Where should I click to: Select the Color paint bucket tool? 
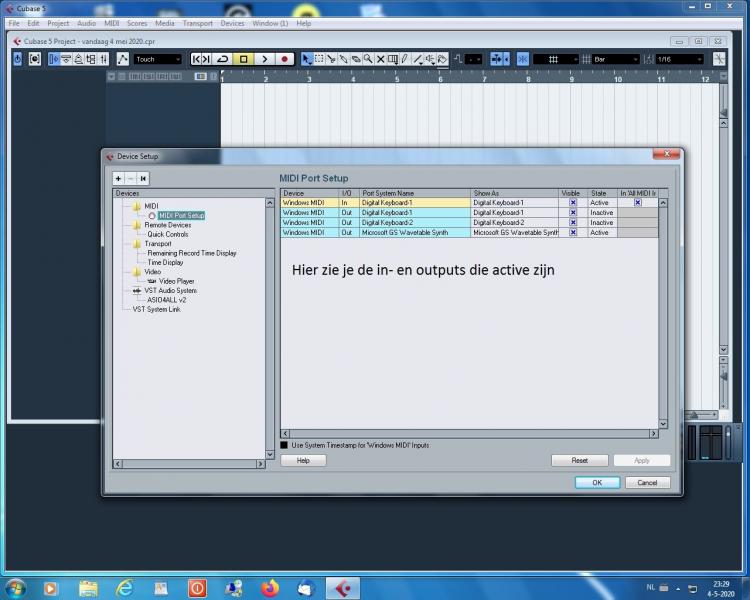(442, 59)
